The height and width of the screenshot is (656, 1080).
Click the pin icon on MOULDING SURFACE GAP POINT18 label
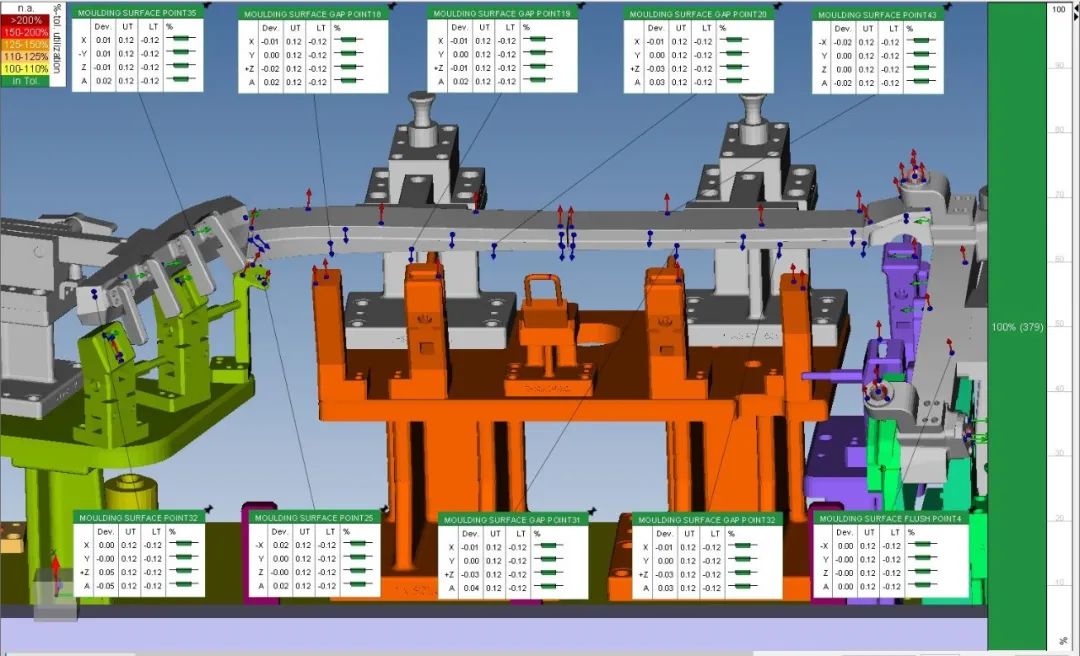pos(393,6)
